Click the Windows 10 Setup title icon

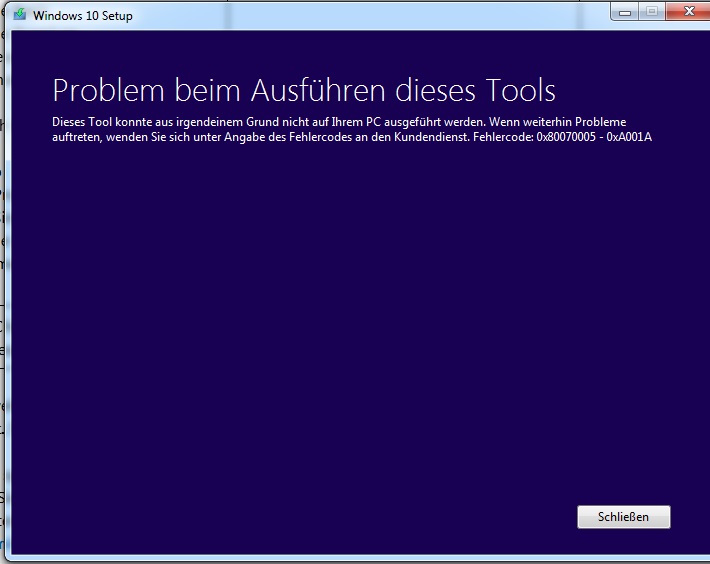coord(19,14)
